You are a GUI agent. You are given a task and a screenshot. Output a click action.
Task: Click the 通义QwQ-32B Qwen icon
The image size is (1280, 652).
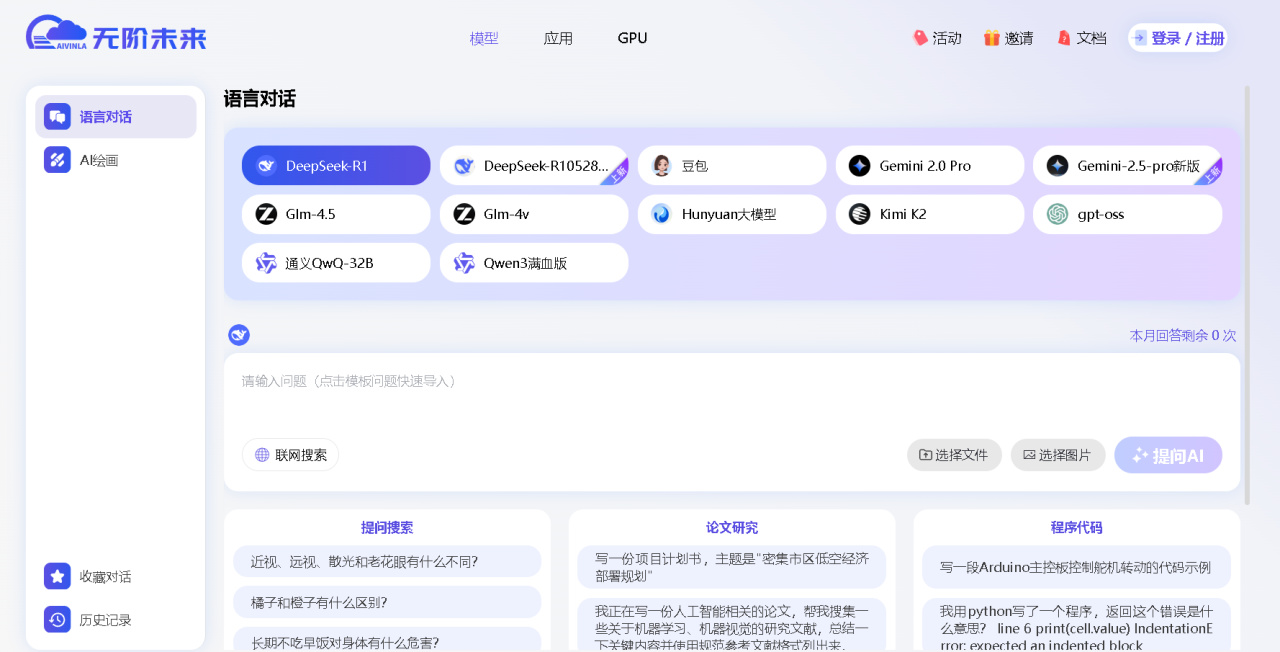pyautogui.click(x=266, y=263)
